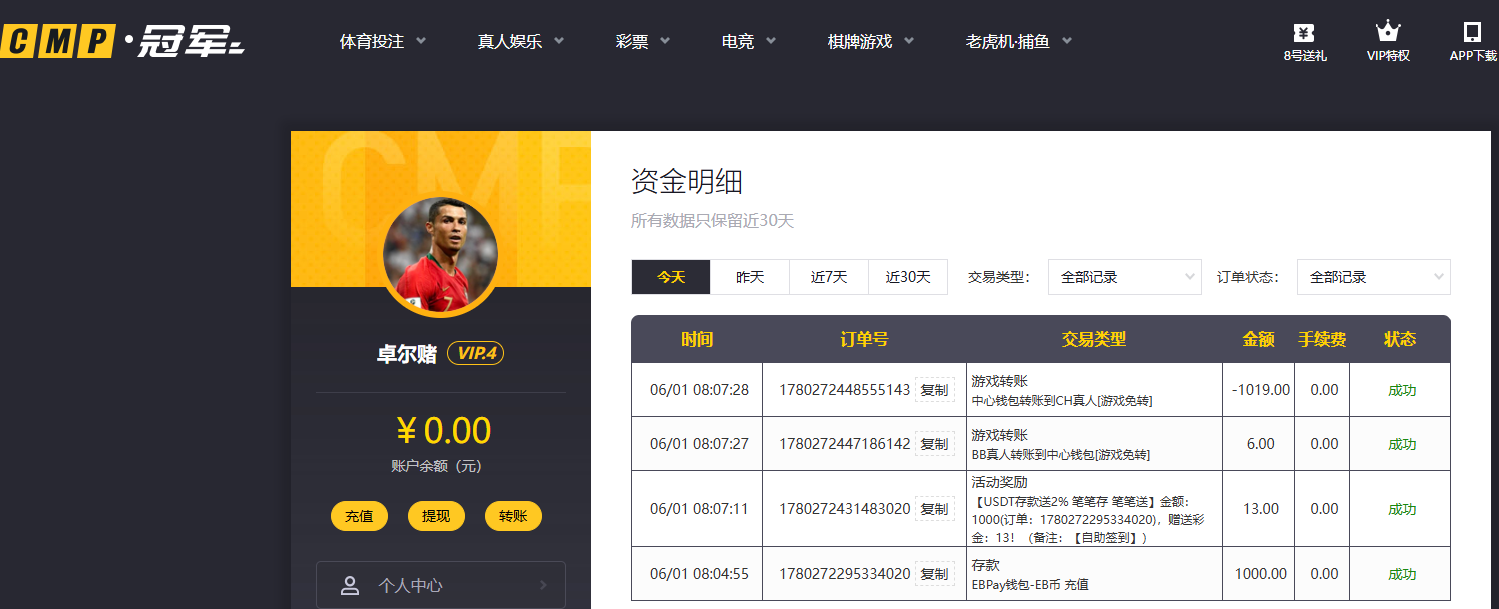Open the VIP特权 crown icon
Image resolution: width=1499 pixels, height=609 pixels.
[x=1388, y=31]
